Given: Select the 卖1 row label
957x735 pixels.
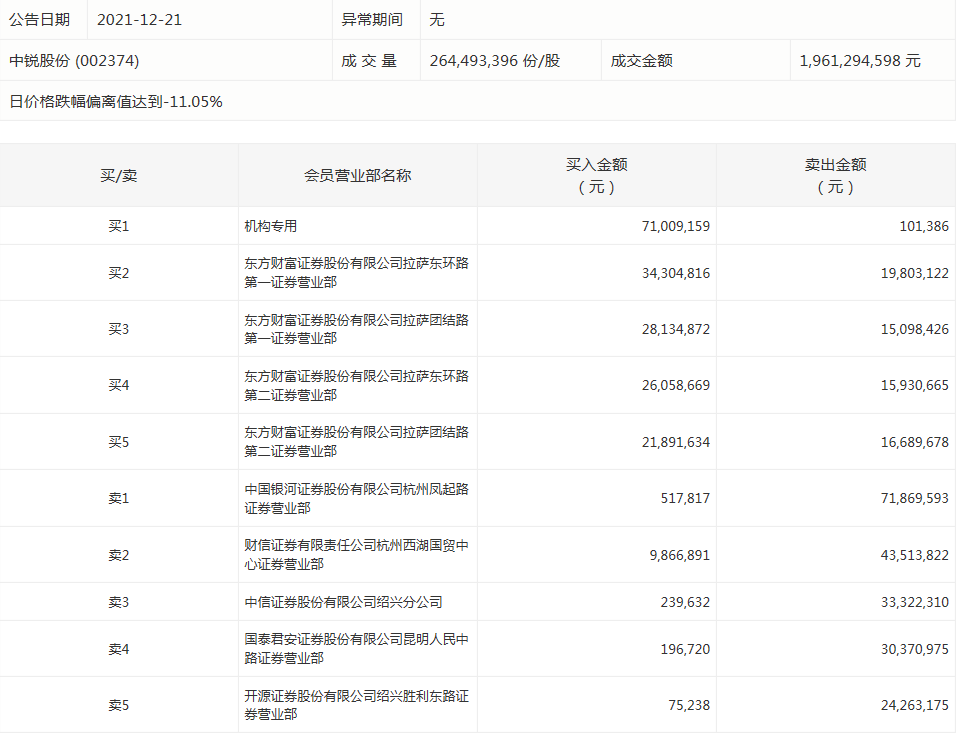Looking at the screenshot, I should pos(118,498).
